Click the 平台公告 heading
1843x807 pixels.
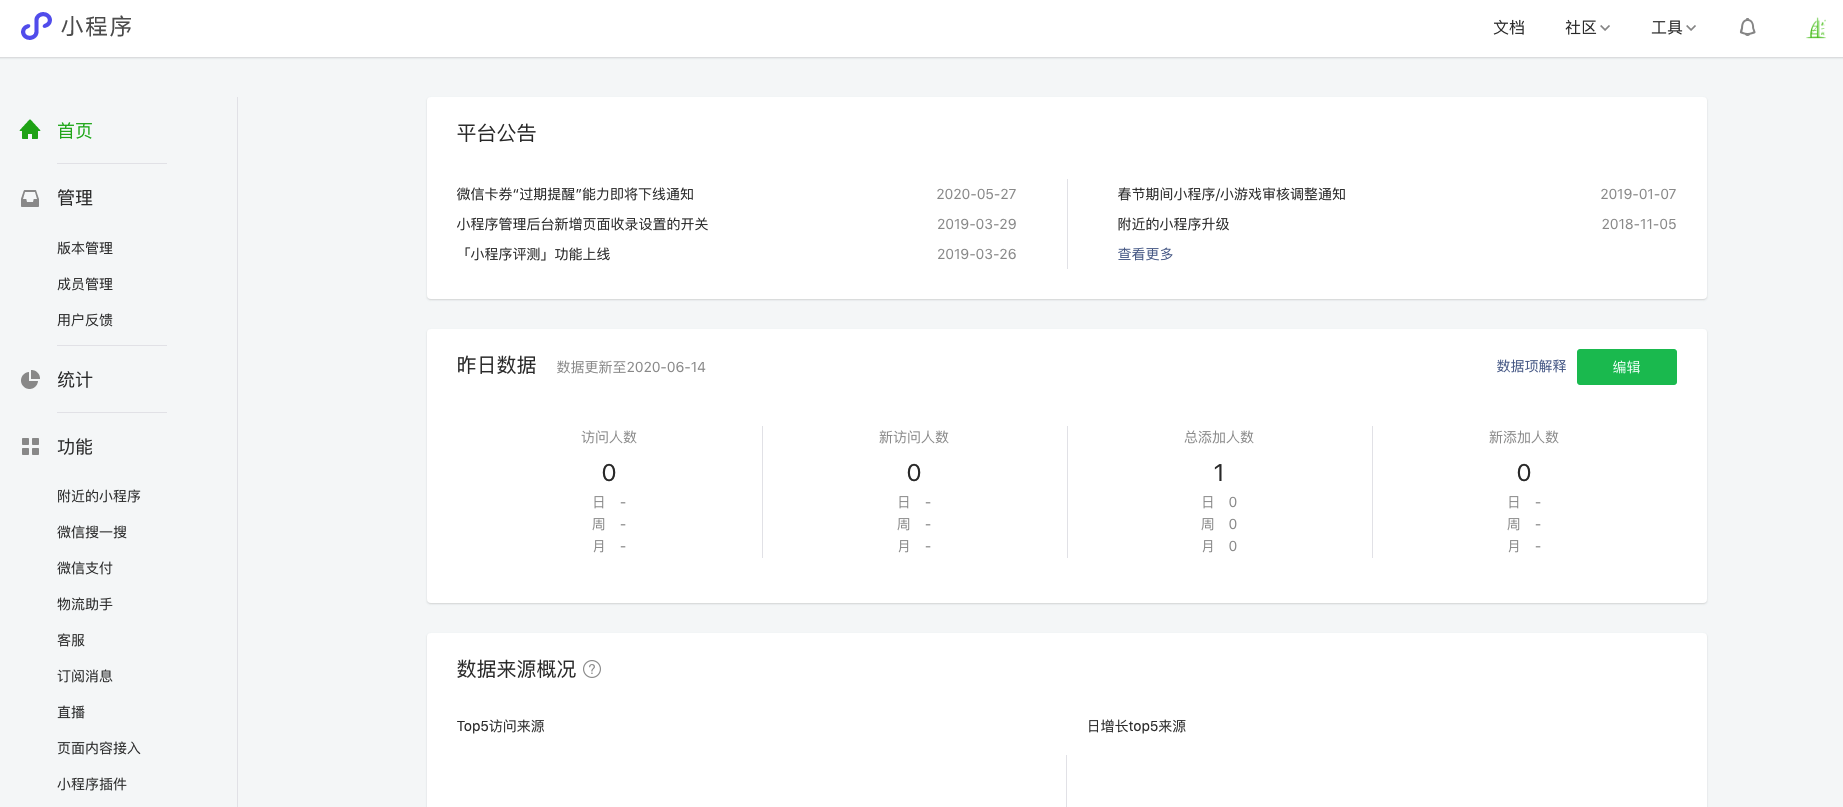497,133
